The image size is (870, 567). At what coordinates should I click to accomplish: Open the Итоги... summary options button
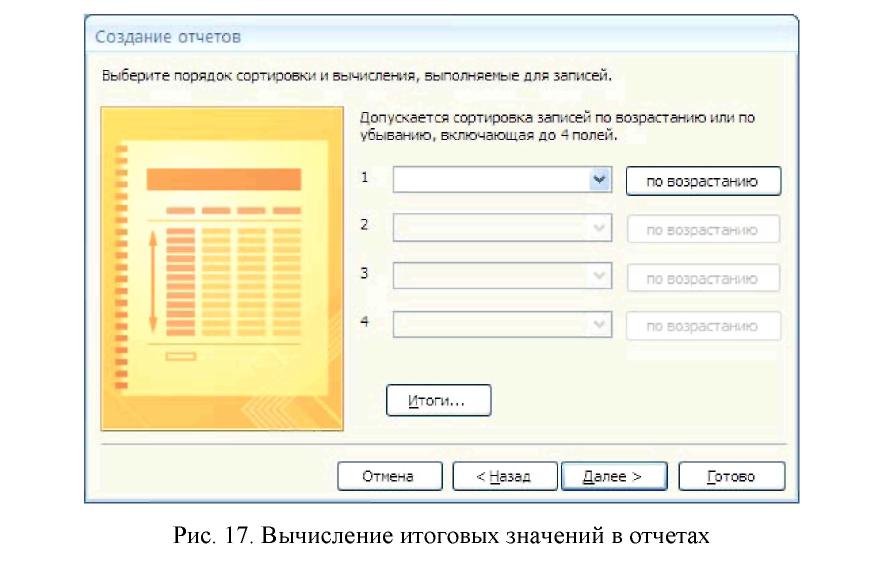pos(438,401)
